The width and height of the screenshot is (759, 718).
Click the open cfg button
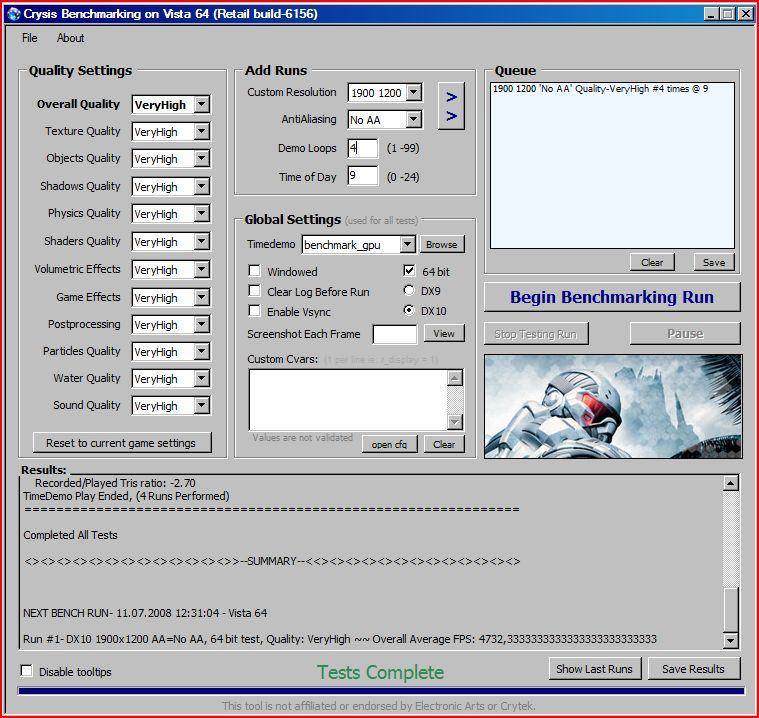point(389,444)
